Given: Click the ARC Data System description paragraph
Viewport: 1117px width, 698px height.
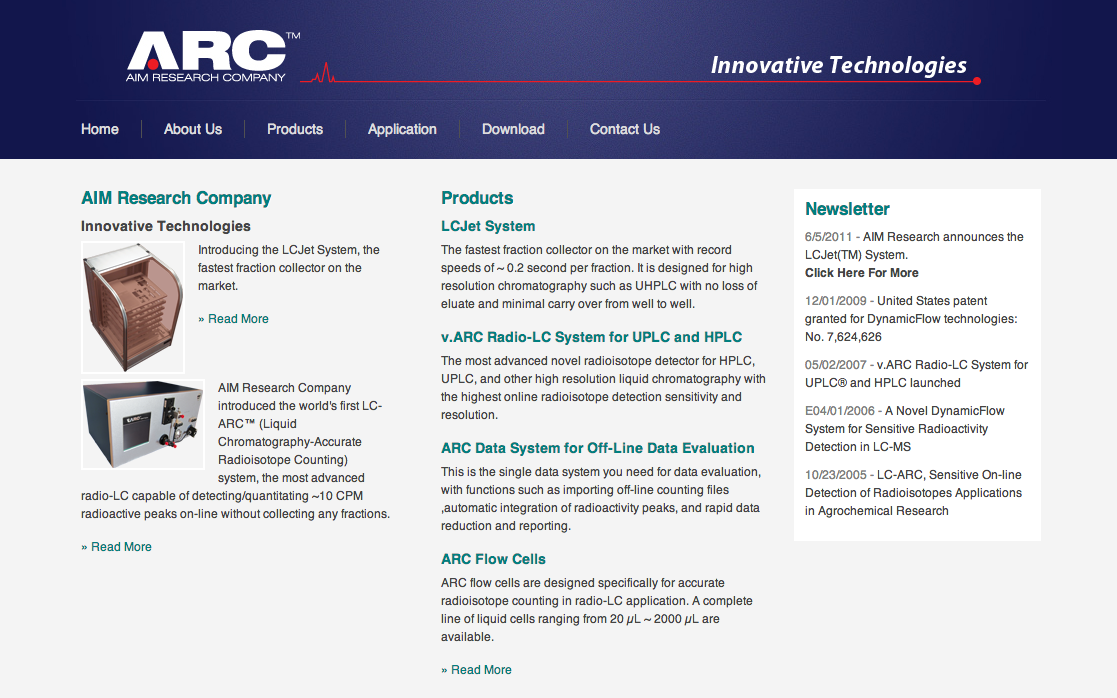Looking at the screenshot, I should pos(601,499).
